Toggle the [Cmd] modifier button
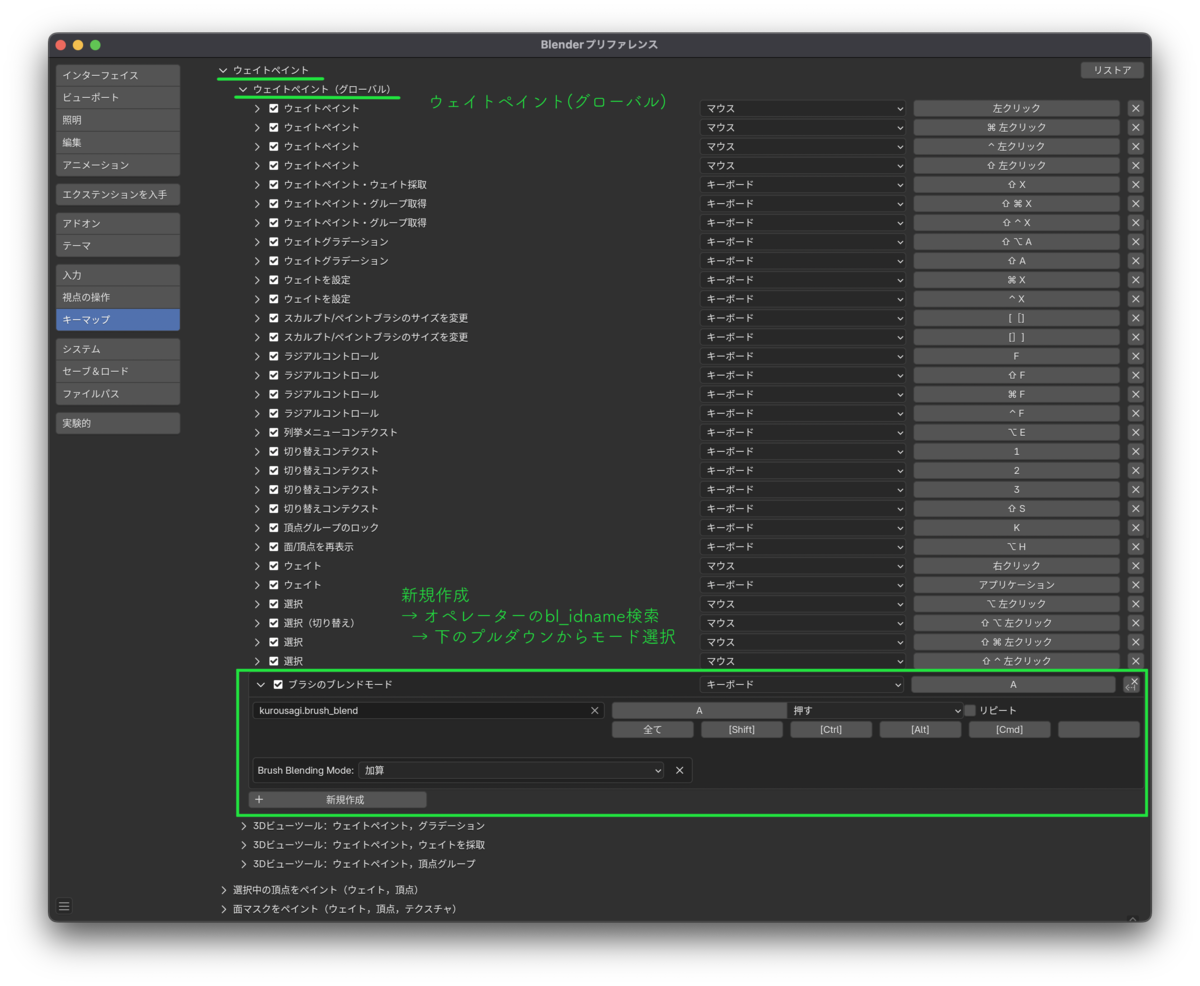The width and height of the screenshot is (1200, 986). 1010,730
